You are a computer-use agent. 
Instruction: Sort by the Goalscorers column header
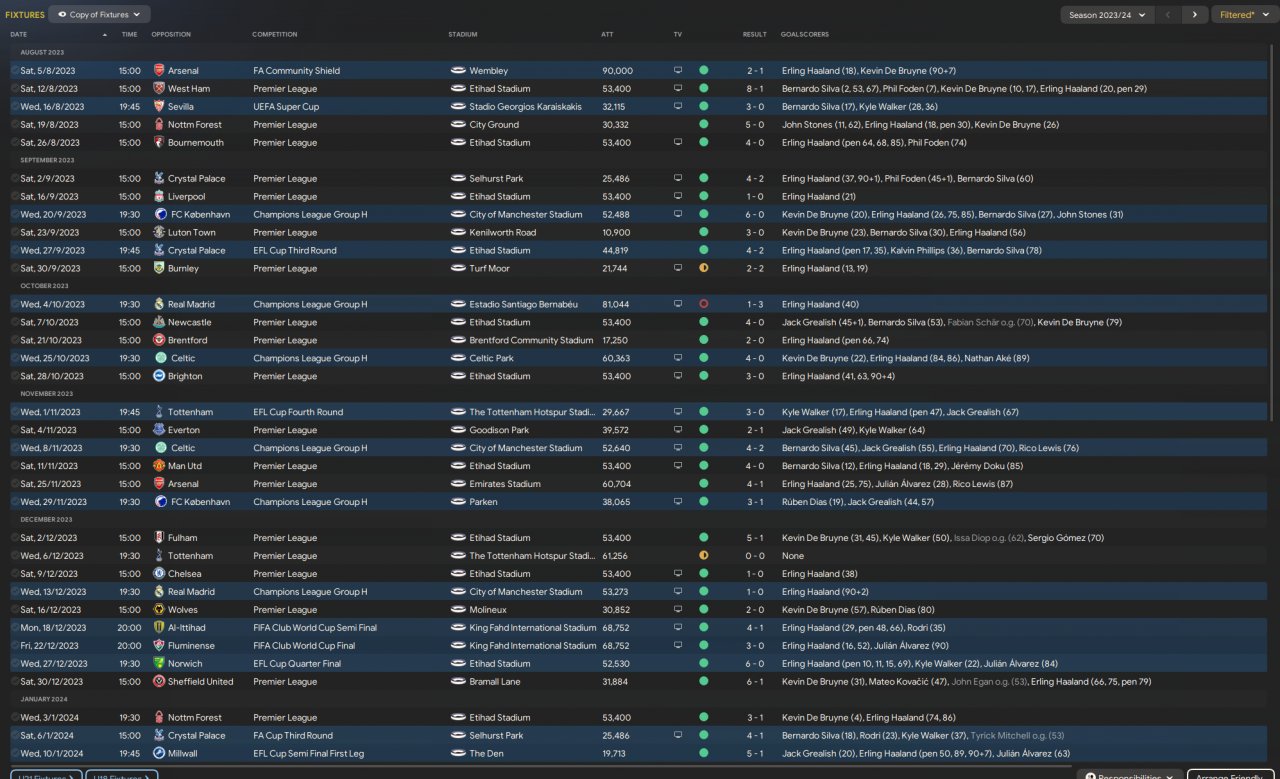tap(805, 34)
